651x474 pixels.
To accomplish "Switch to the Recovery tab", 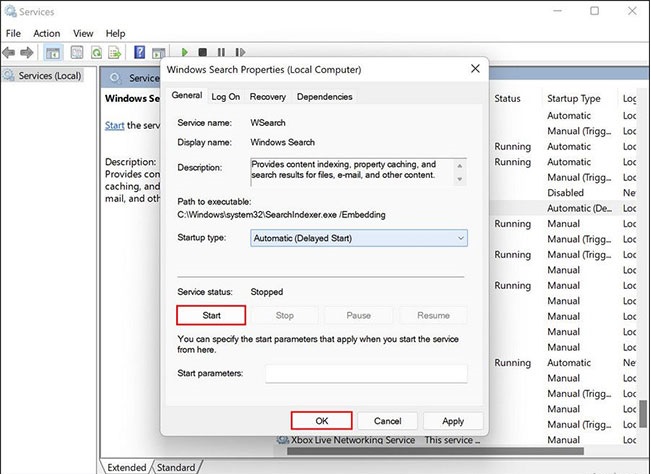I will (x=267, y=96).
